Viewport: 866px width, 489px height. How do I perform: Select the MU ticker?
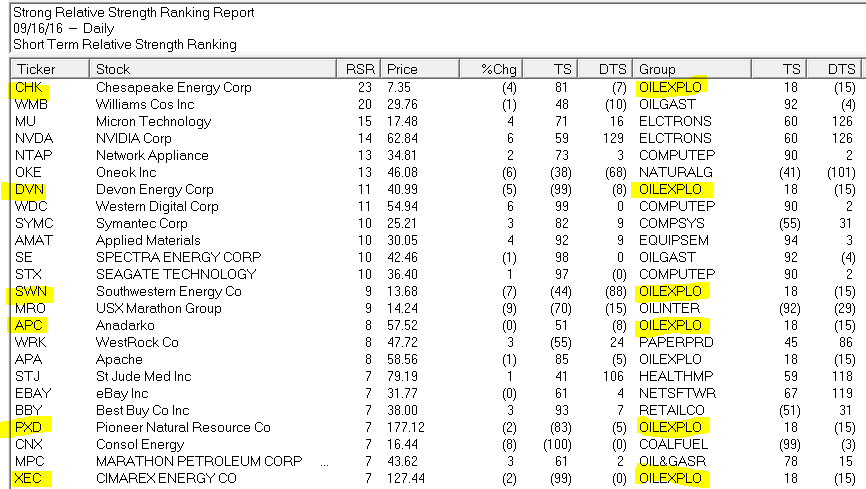[25, 122]
